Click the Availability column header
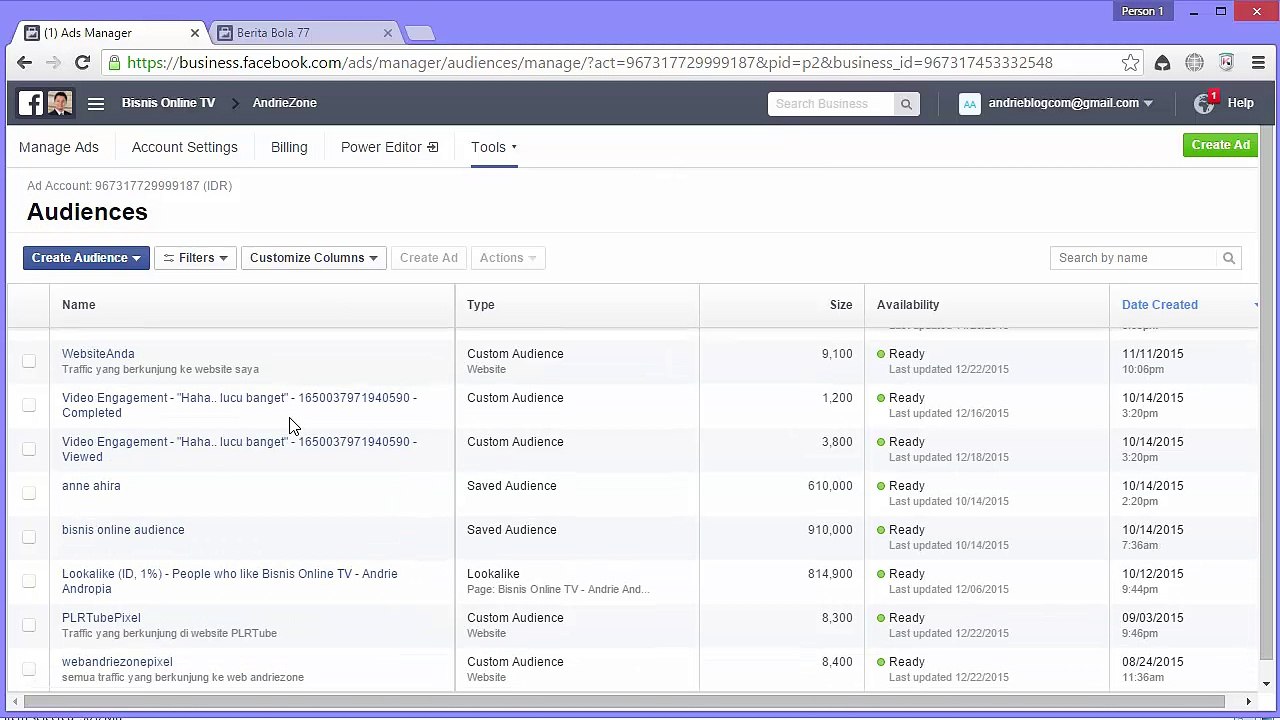1280x720 pixels. (x=908, y=305)
